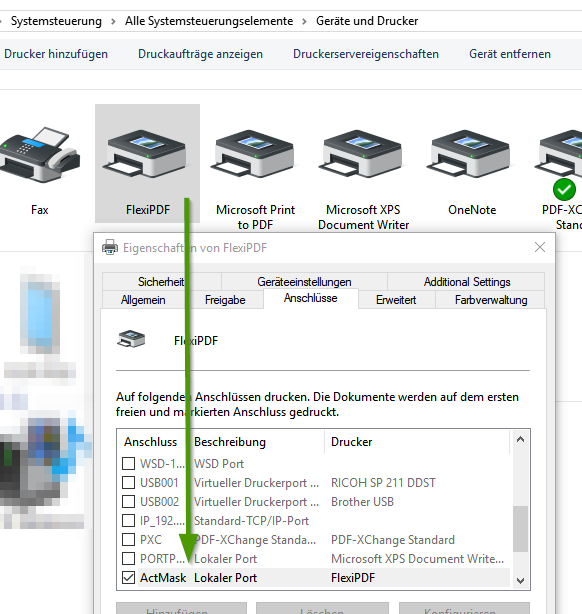Click the port list scroll-down arrow
The image size is (582, 614).
click(521, 580)
